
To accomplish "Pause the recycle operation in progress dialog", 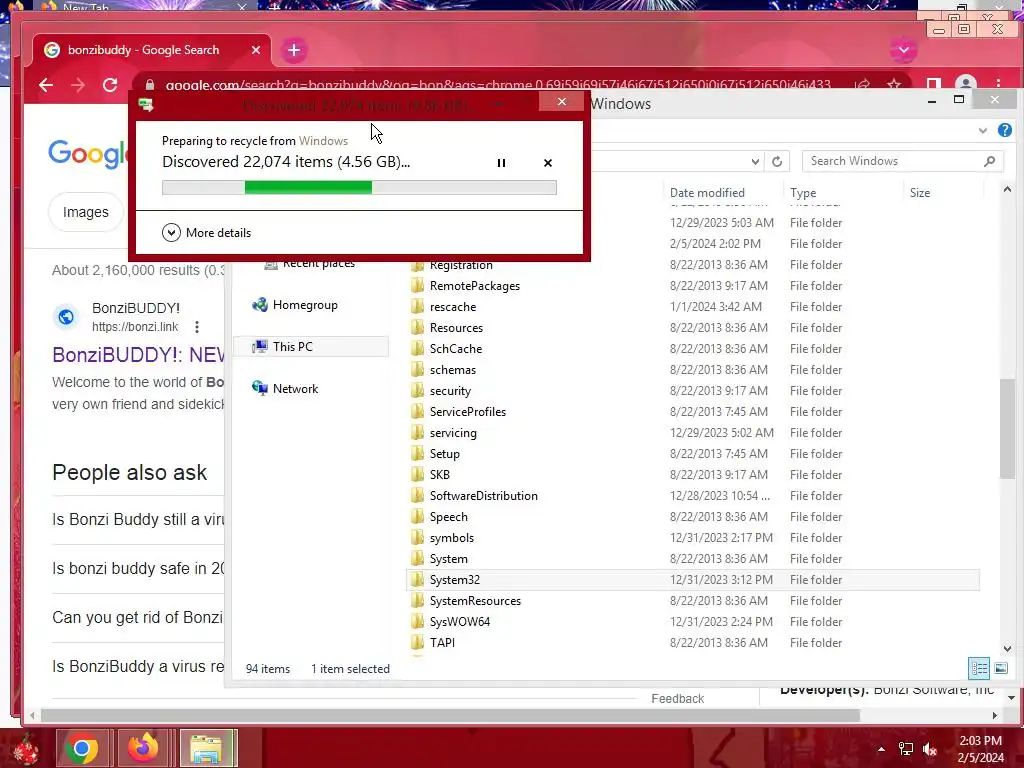I will tap(502, 163).
